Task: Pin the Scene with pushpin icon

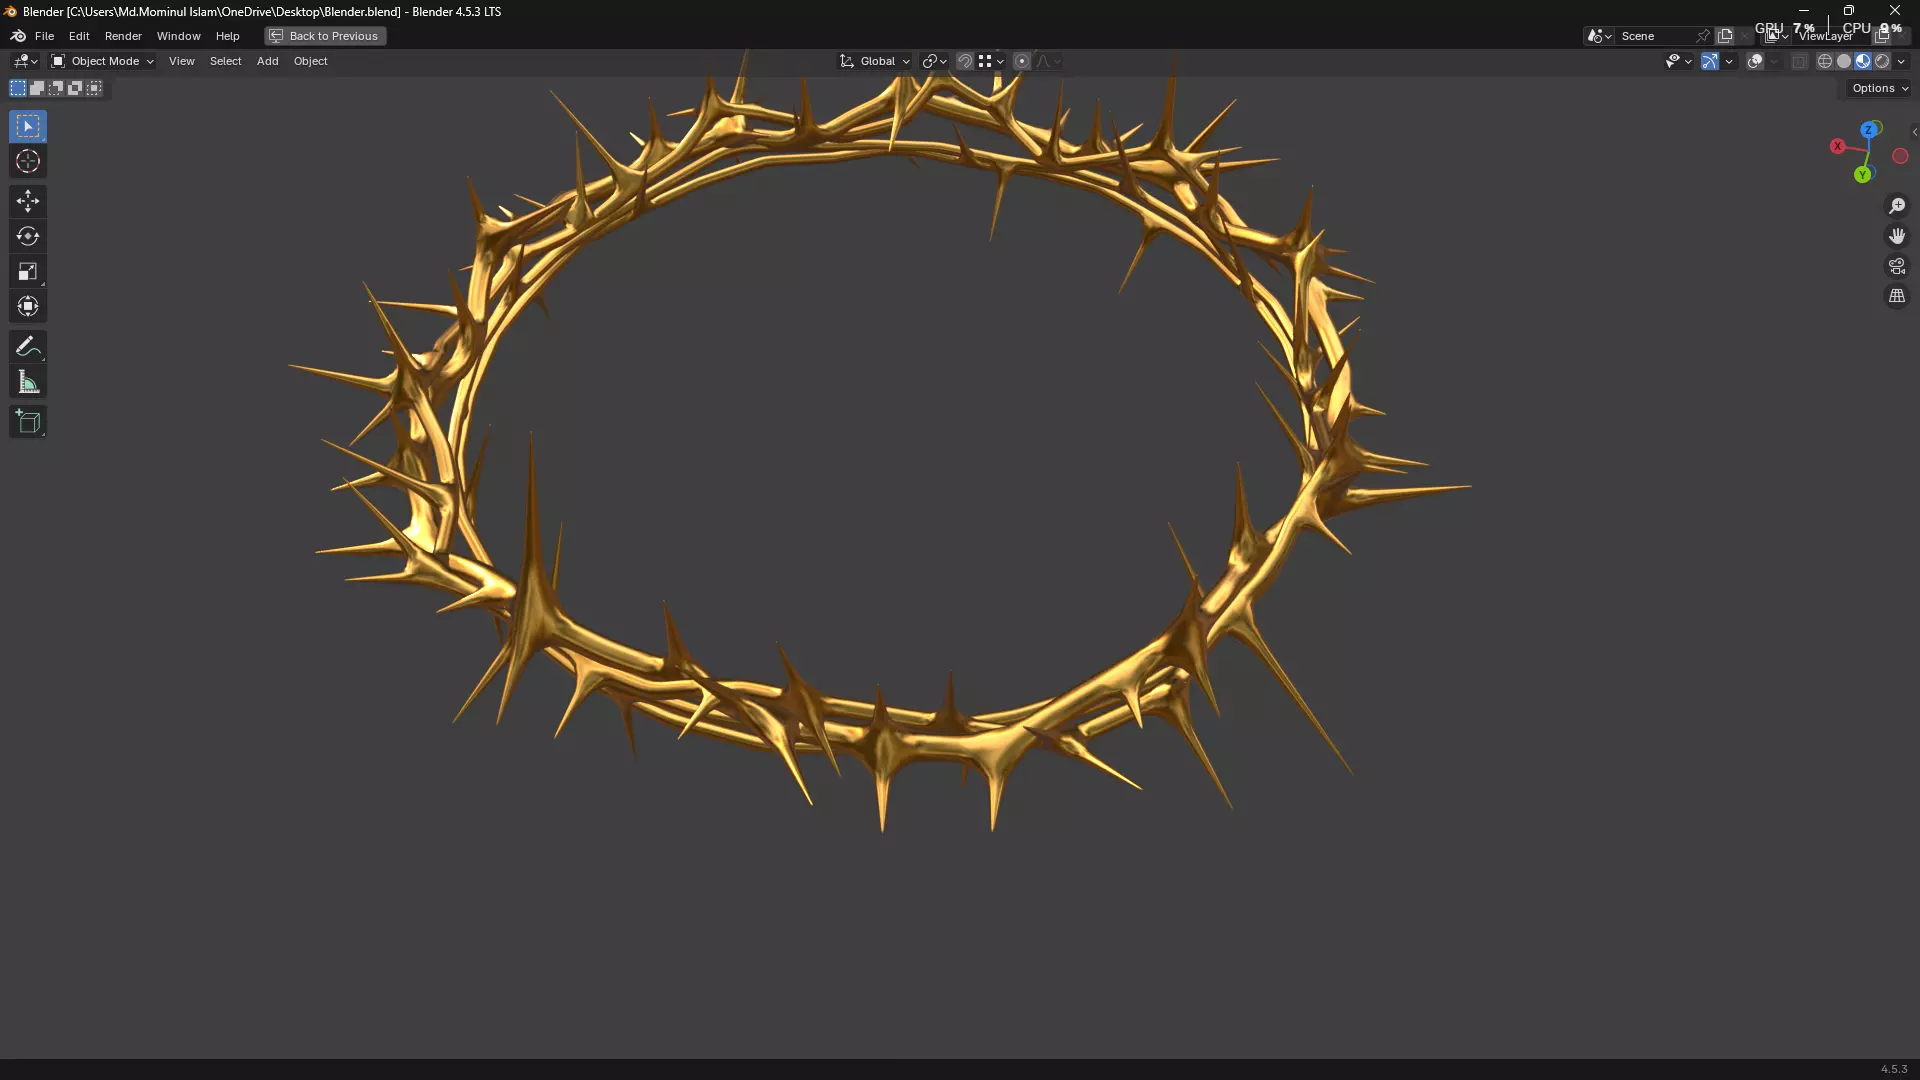Action: [x=1703, y=36]
